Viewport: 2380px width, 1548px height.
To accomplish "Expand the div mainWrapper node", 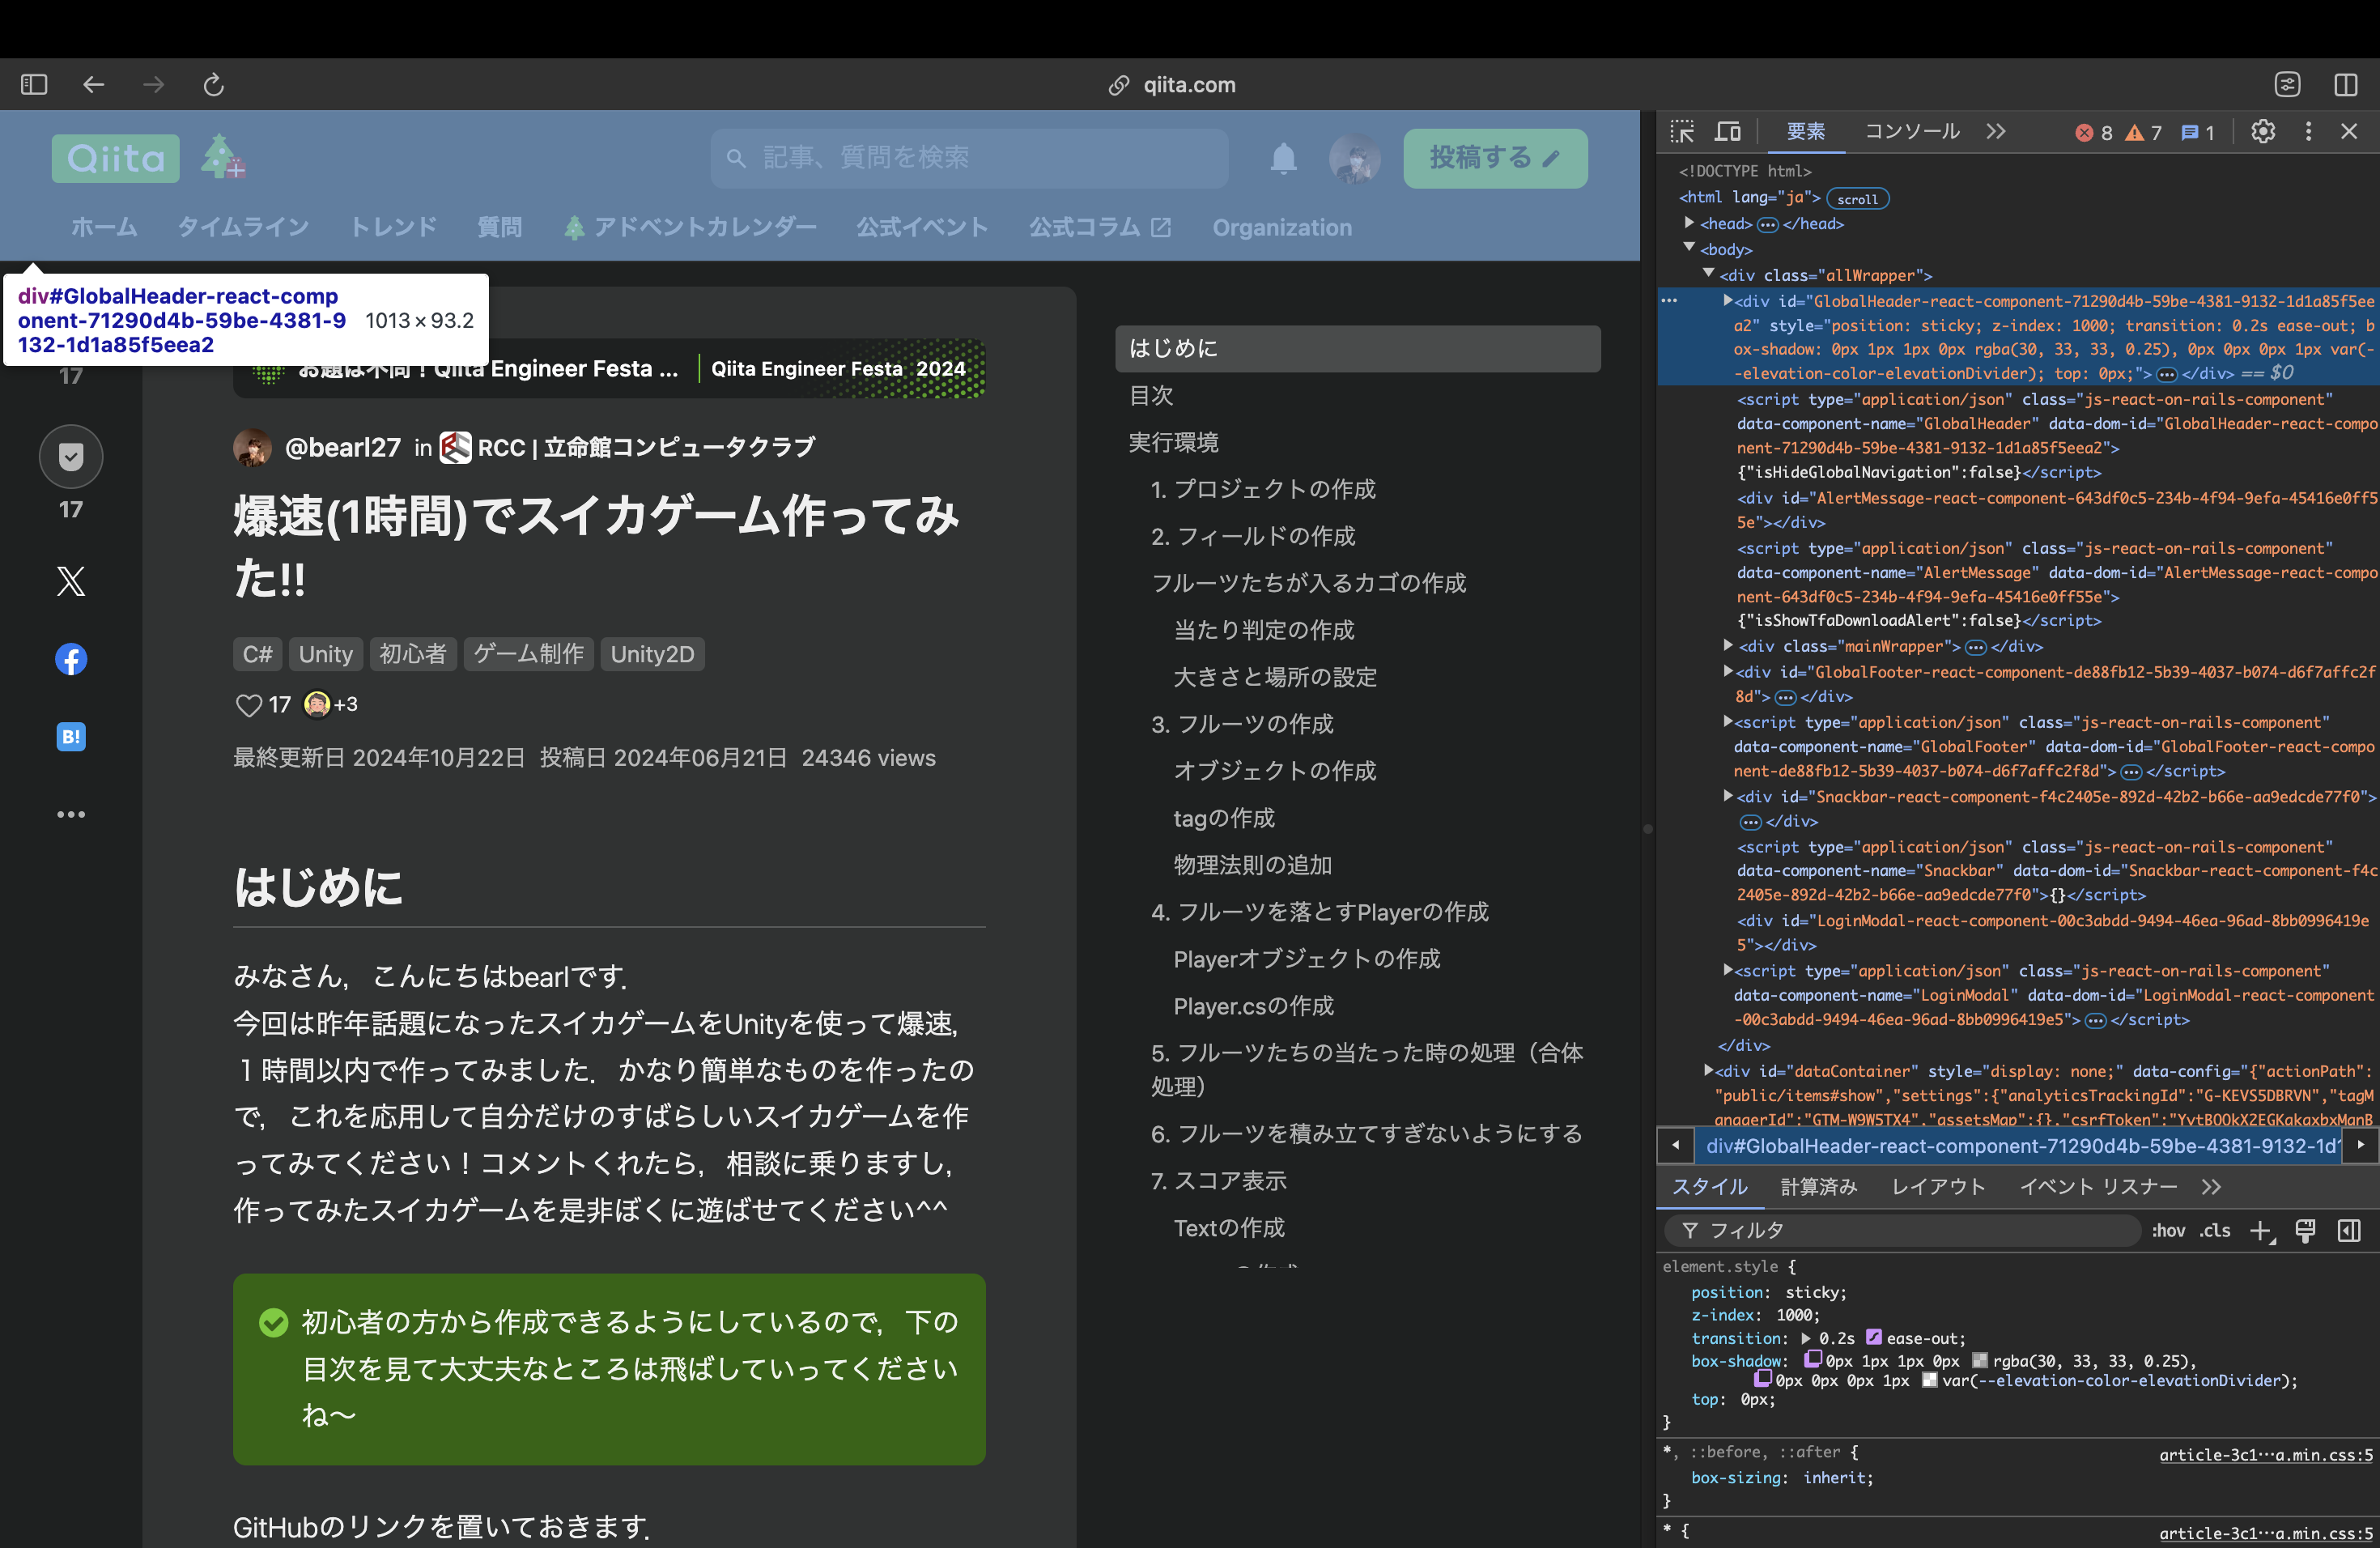I will (1728, 646).
